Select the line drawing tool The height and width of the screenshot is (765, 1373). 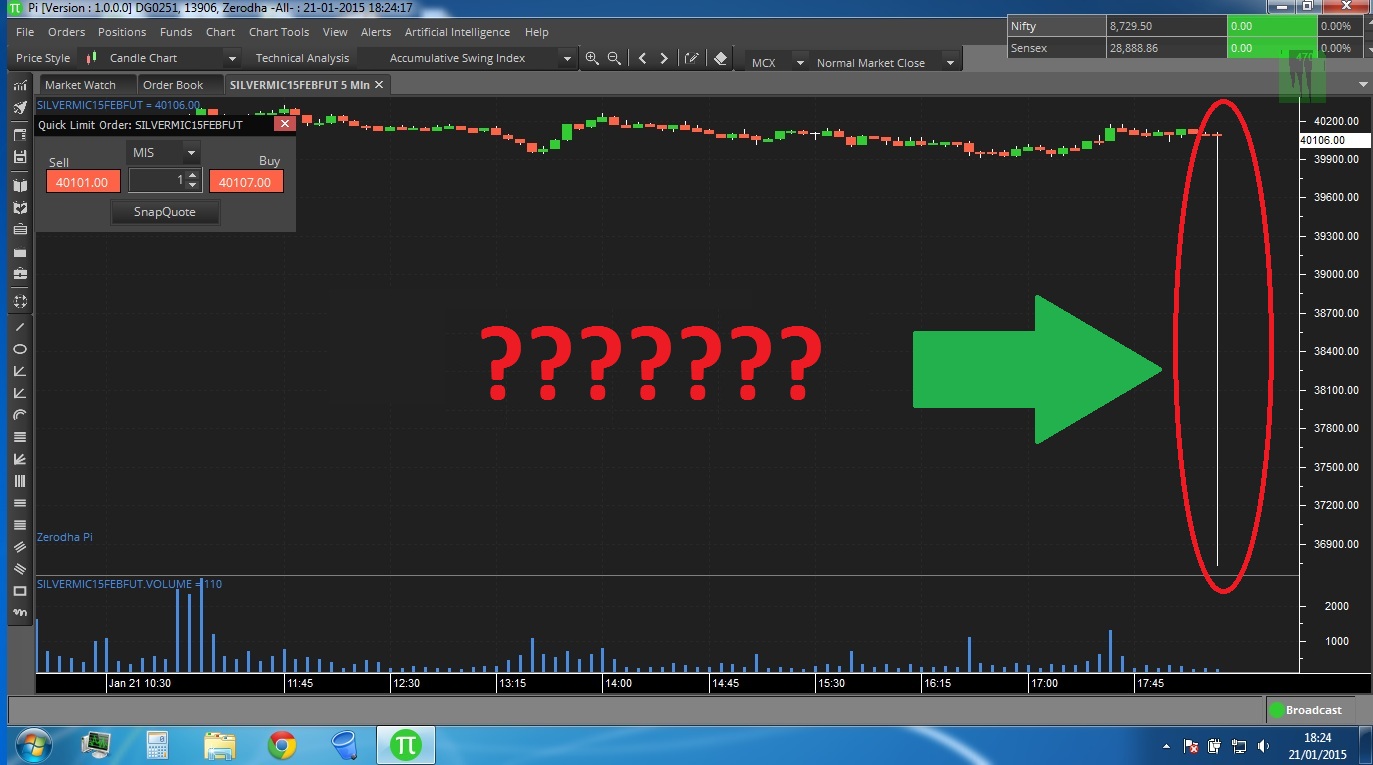(x=20, y=327)
